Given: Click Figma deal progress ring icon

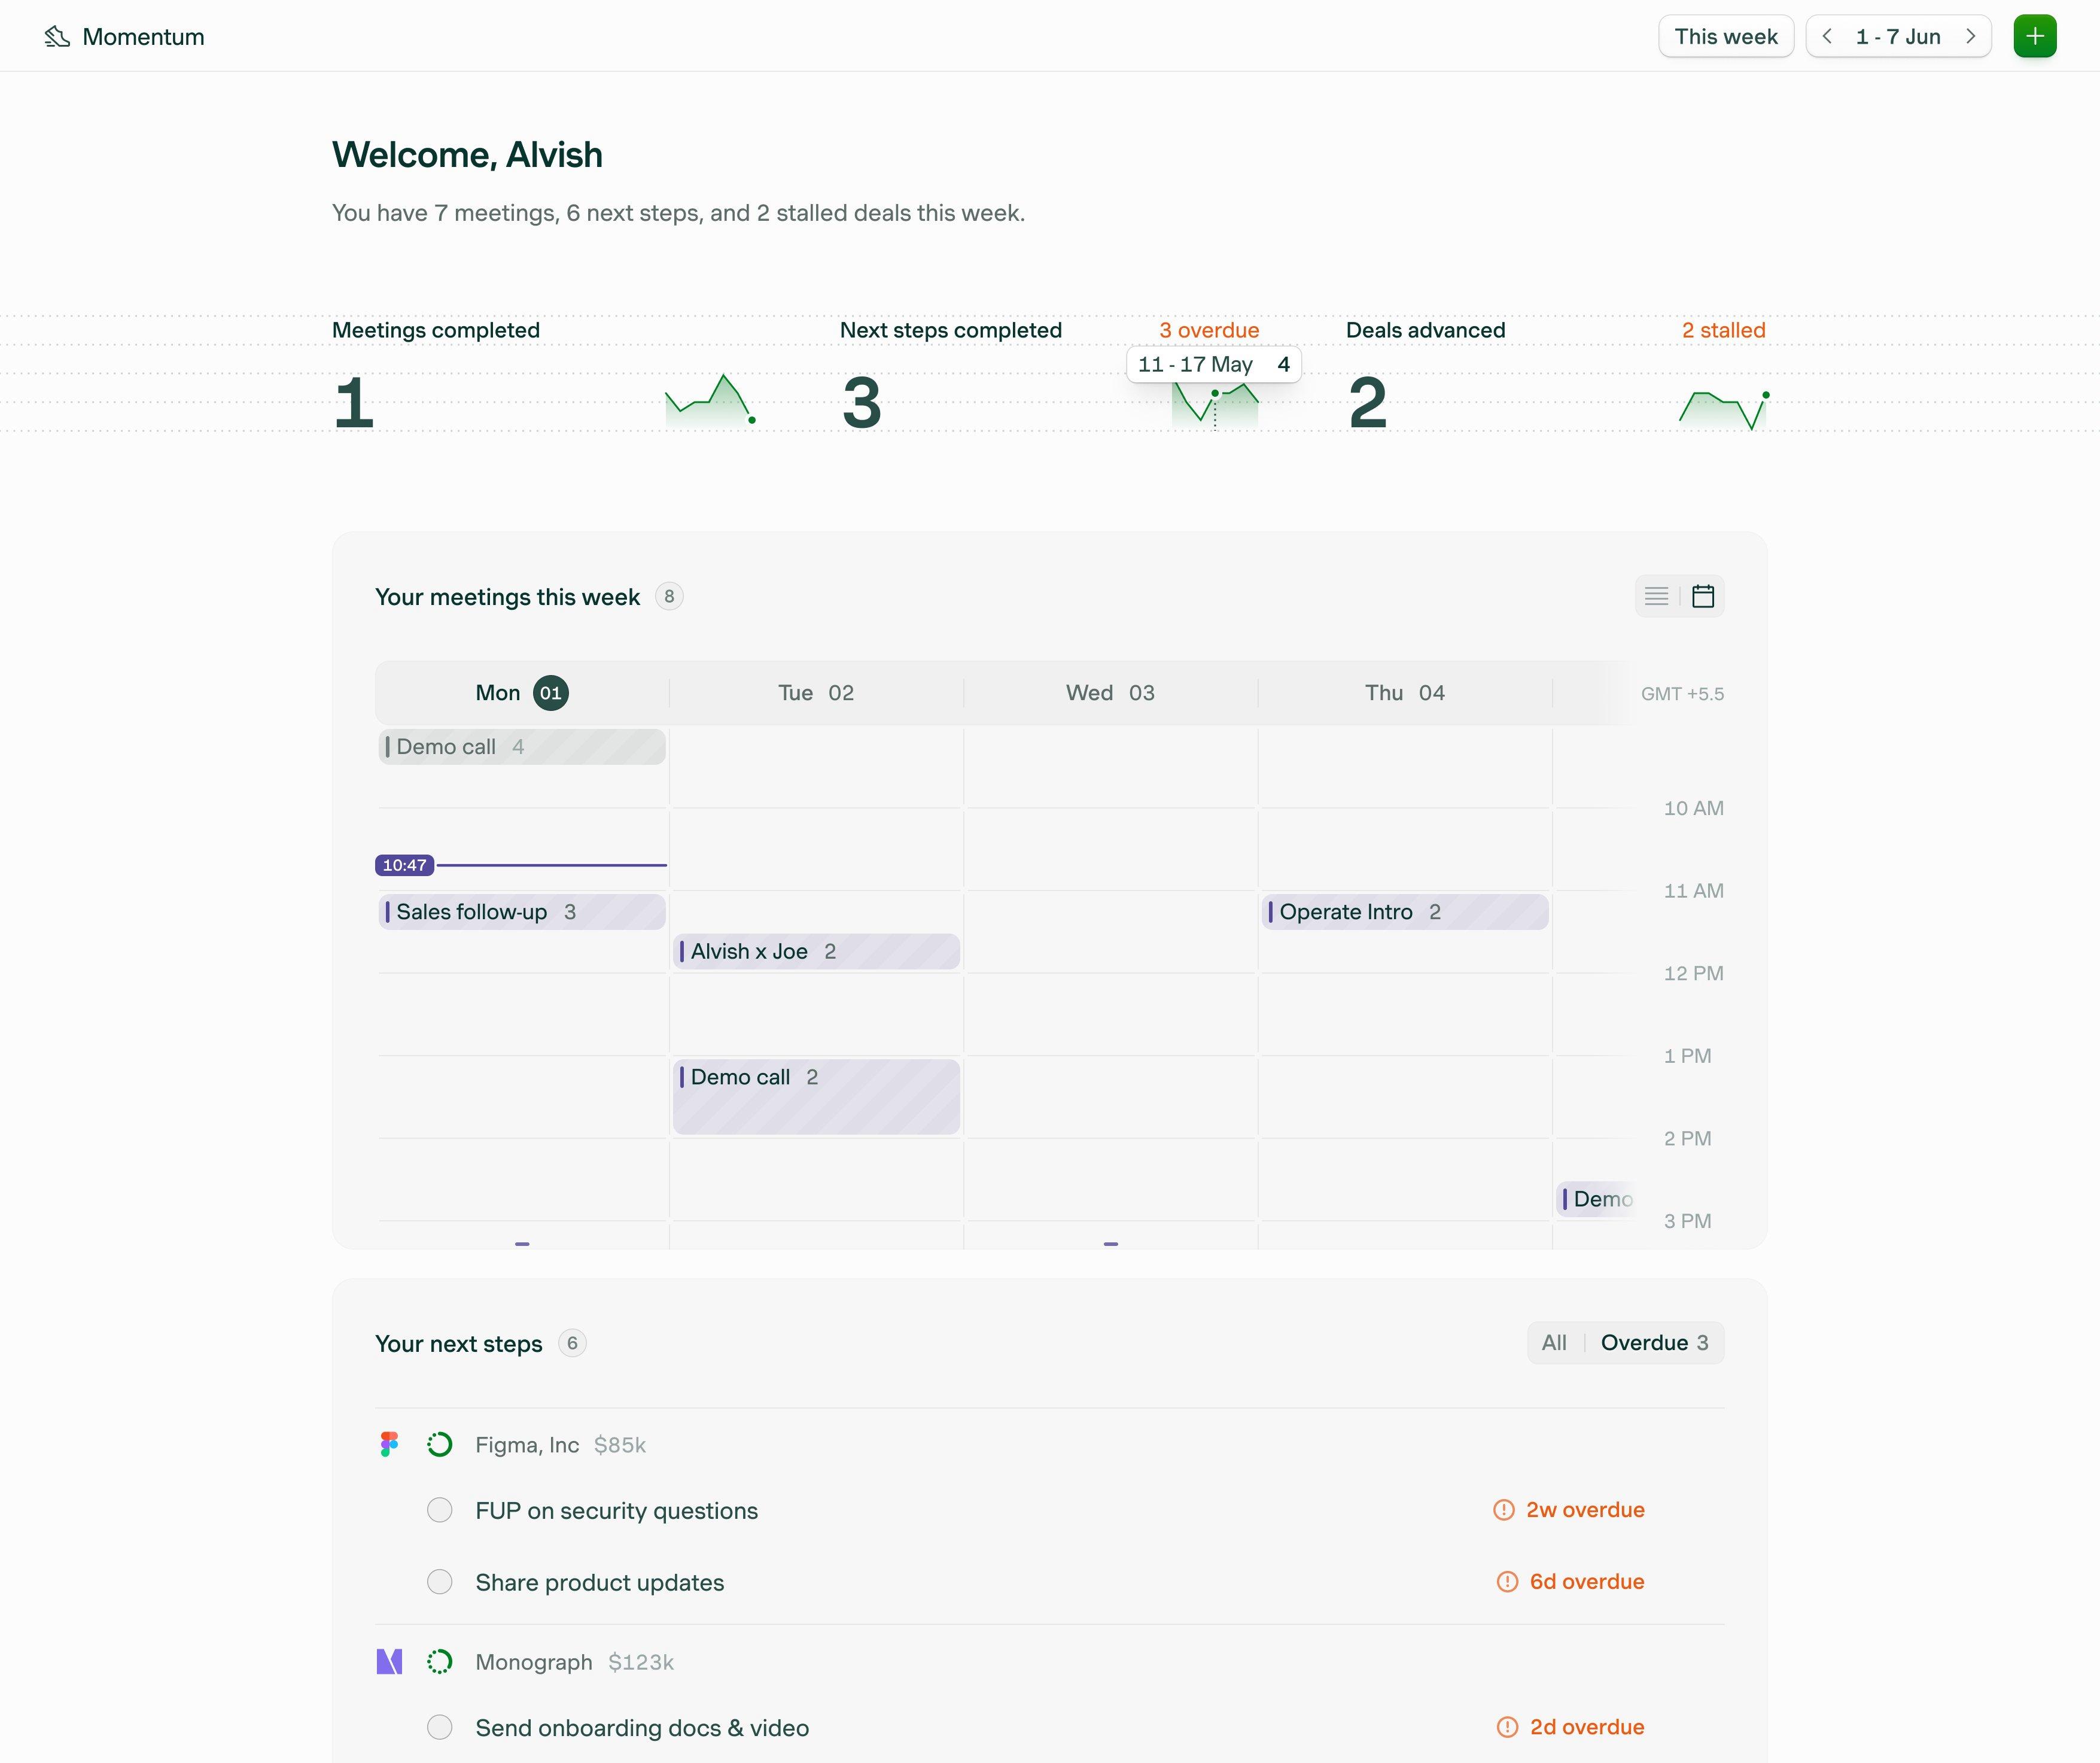Looking at the screenshot, I should click(x=440, y=1445).
